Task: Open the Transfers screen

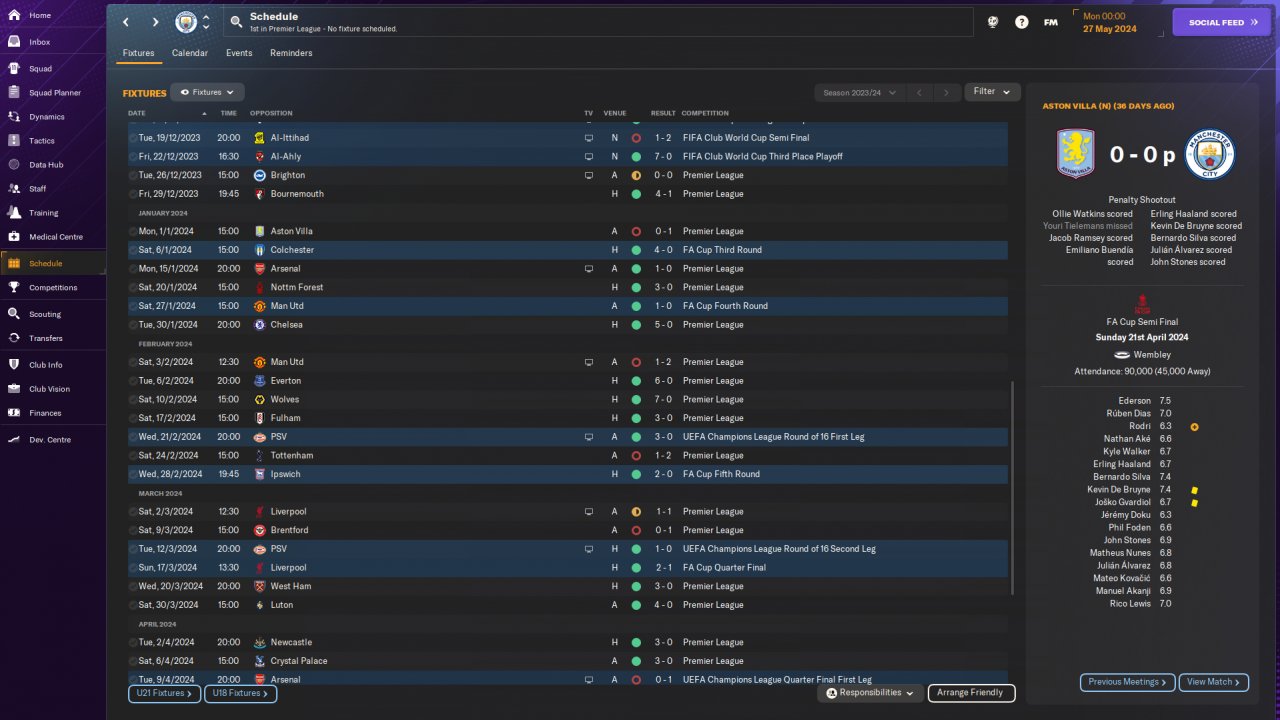Action: (x=46, y=338)
